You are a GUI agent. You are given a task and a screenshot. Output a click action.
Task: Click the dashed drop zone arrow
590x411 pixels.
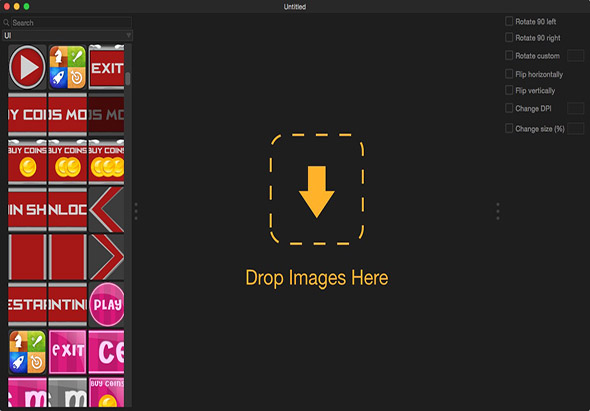click(x=317, y=192)
